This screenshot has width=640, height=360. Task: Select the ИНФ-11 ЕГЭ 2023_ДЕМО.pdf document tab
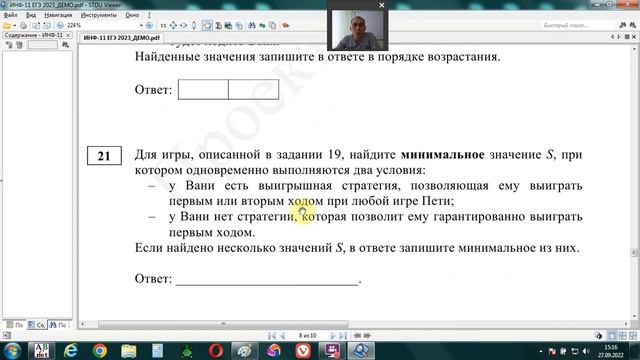pyautogui.click(x=121, y=38)
